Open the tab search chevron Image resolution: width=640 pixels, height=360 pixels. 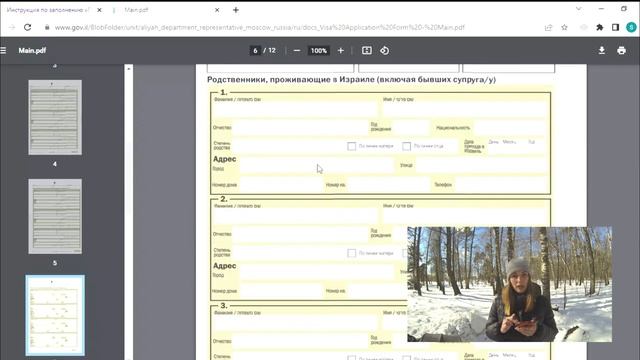(579, 9)
